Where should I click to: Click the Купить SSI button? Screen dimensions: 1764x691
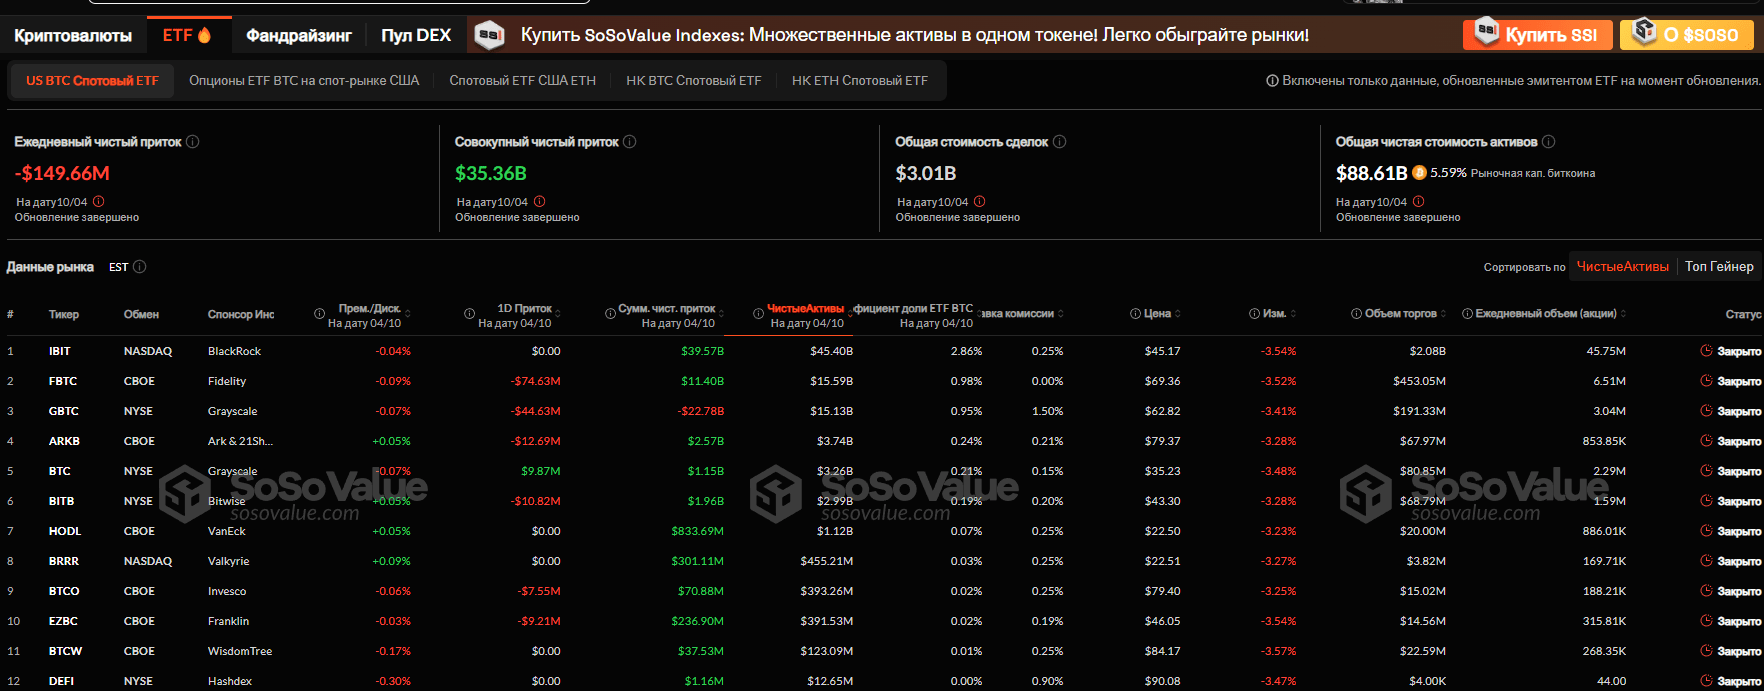point(1537,35)
